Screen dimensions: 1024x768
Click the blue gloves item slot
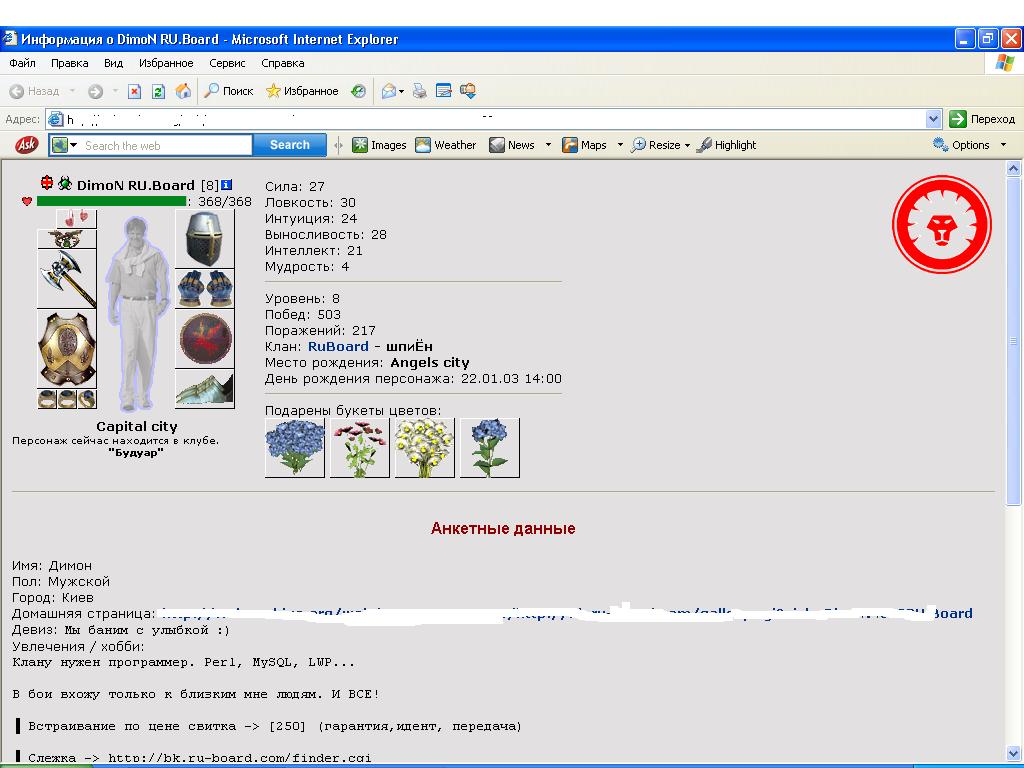(x=205, y=288)
